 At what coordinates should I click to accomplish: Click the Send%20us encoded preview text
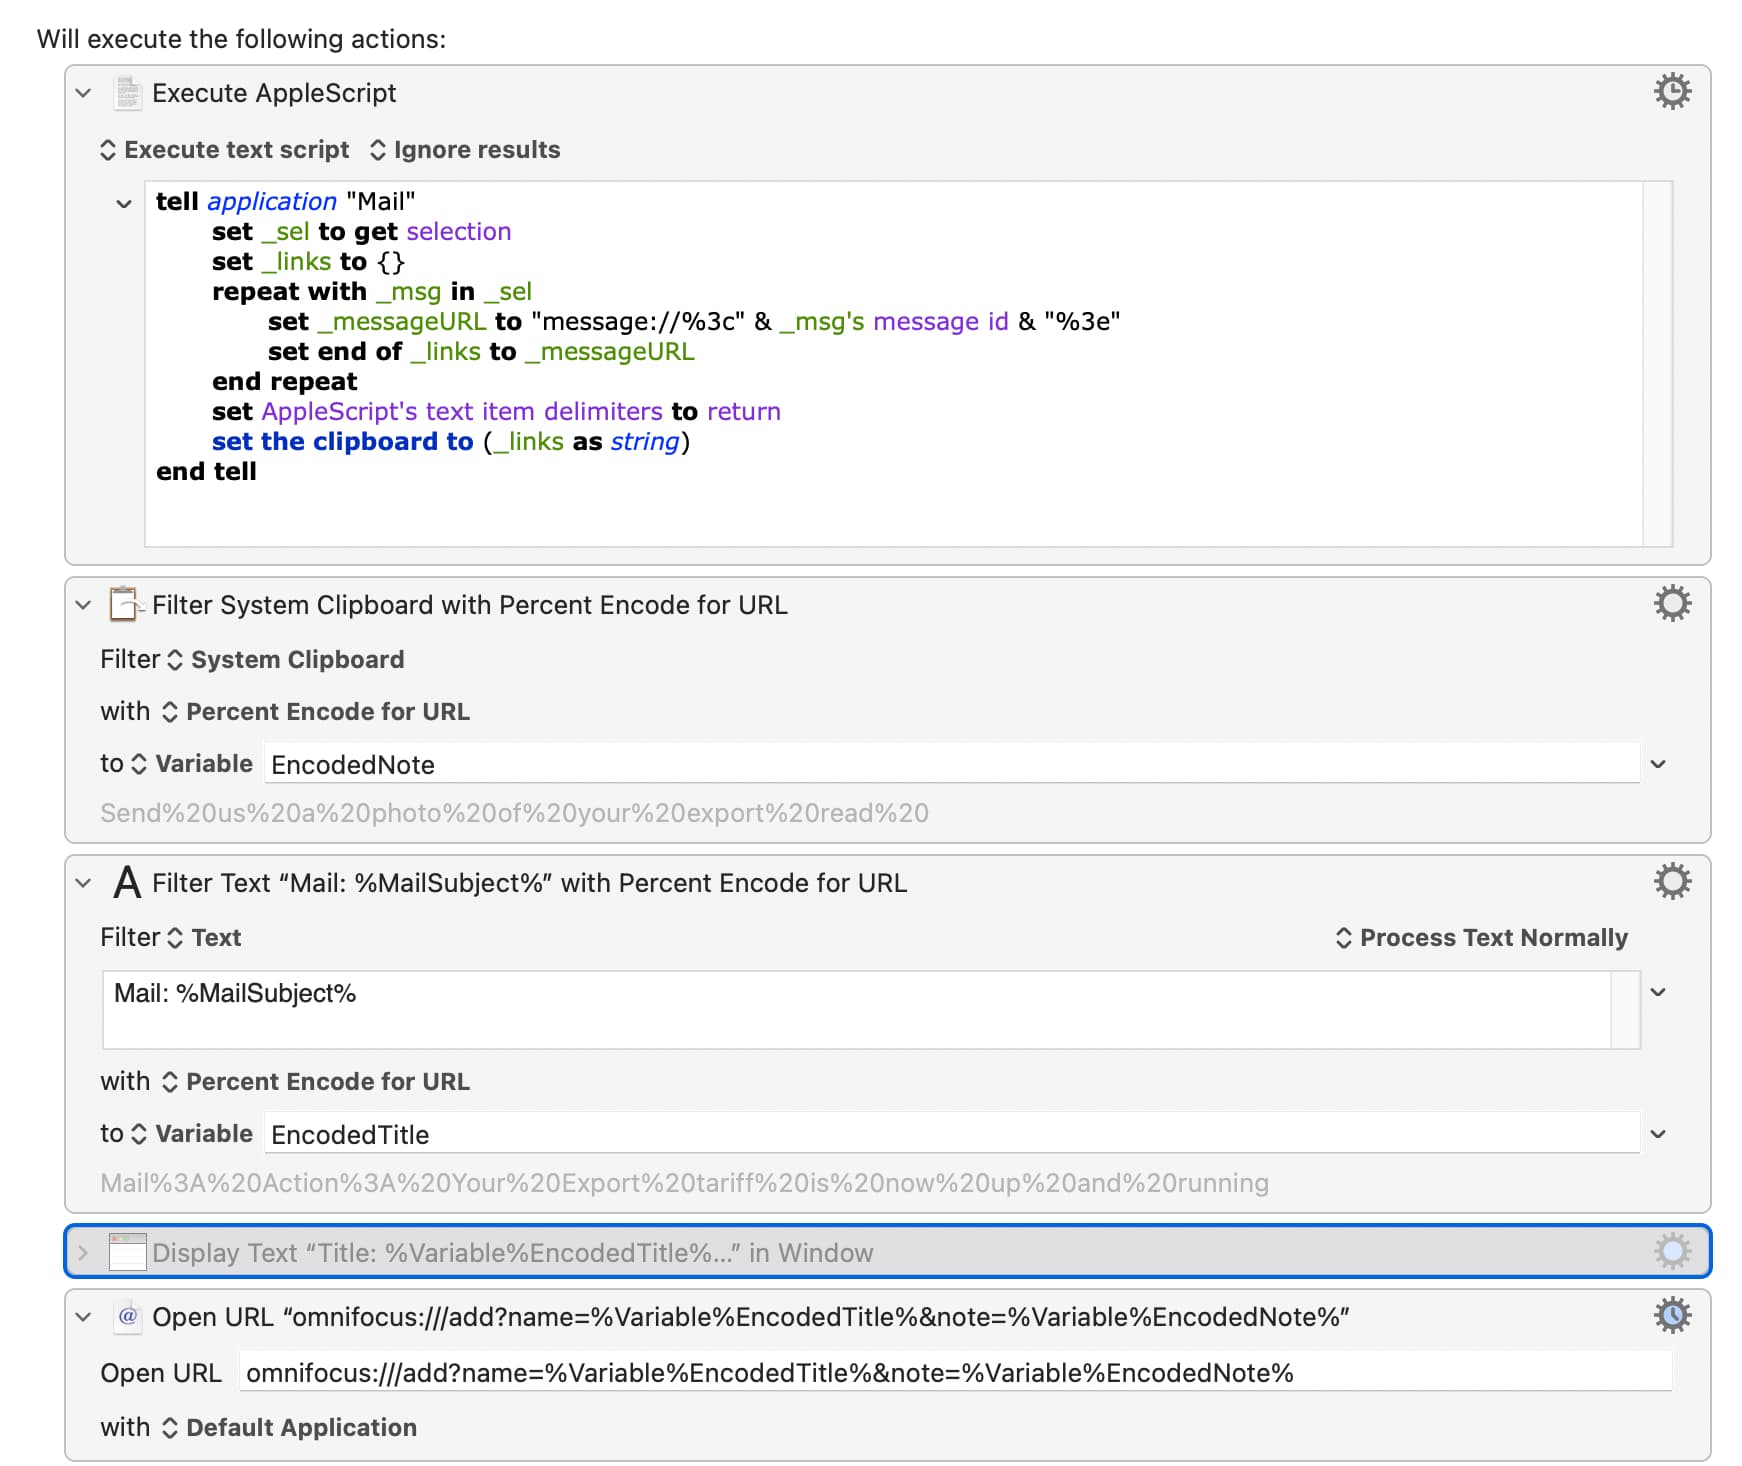(x=514, y=813)
